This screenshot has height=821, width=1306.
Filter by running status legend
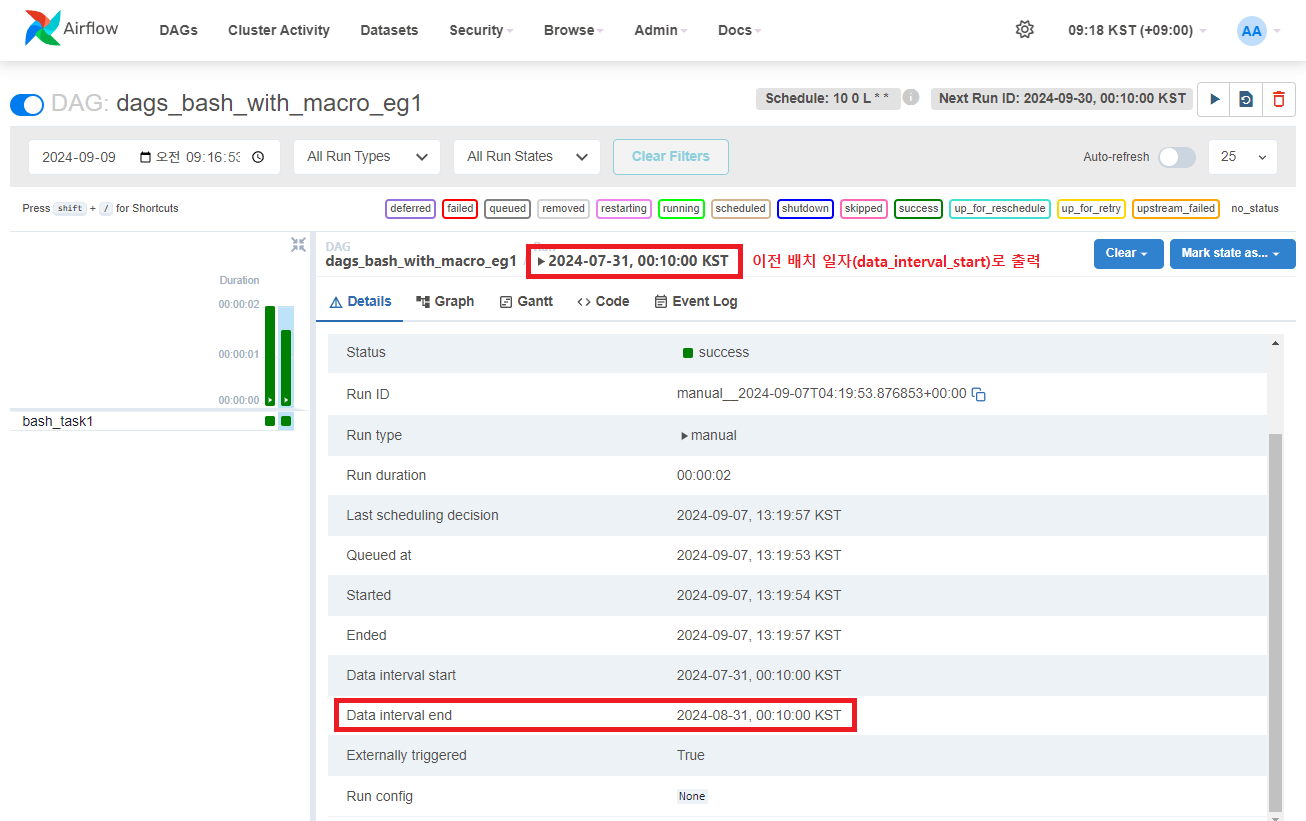[x=681, y=209]
